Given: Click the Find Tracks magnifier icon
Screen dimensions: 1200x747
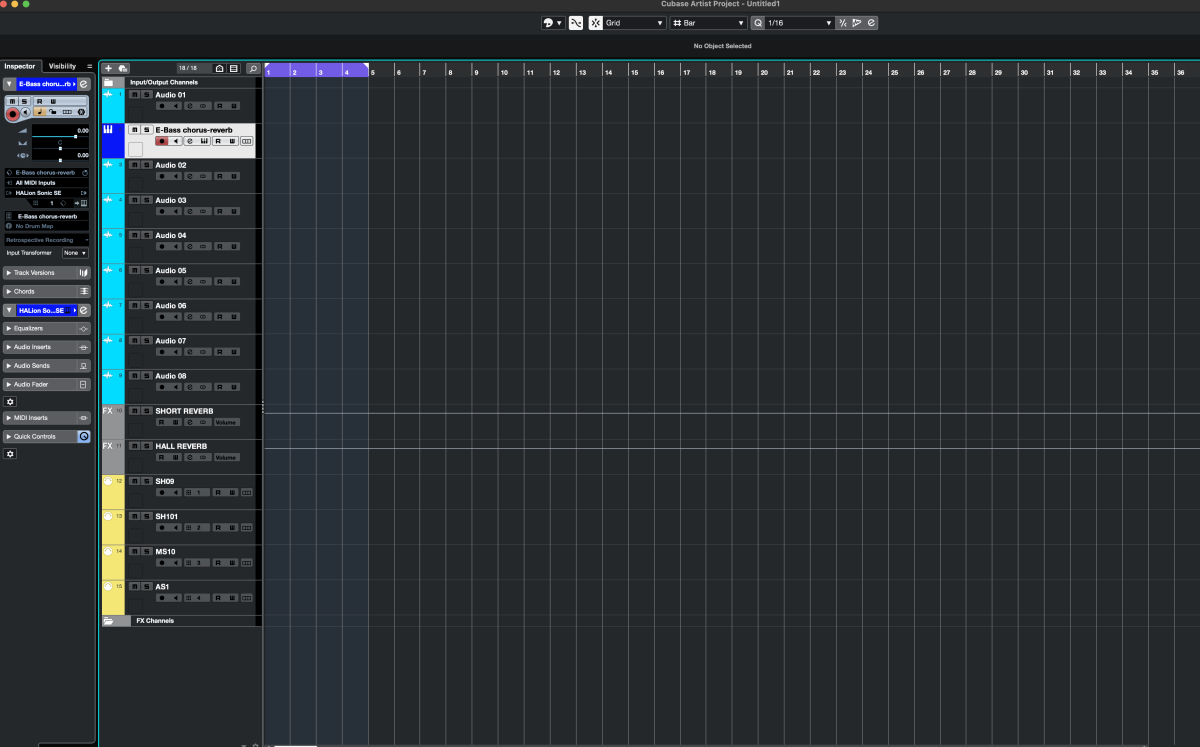Looking at the screenshot, I should click(x=253, y=68).
